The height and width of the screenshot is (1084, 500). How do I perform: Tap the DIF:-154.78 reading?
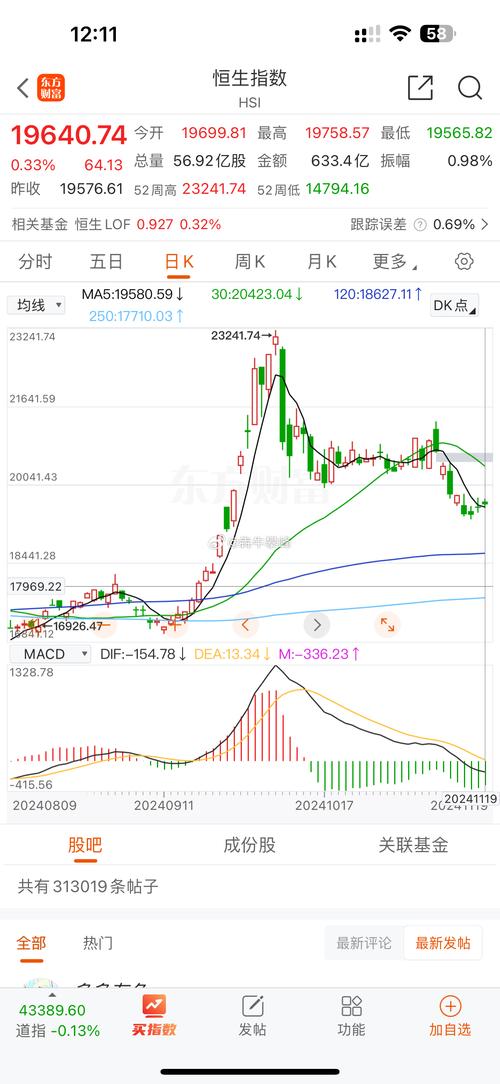[x=143, y=654]
